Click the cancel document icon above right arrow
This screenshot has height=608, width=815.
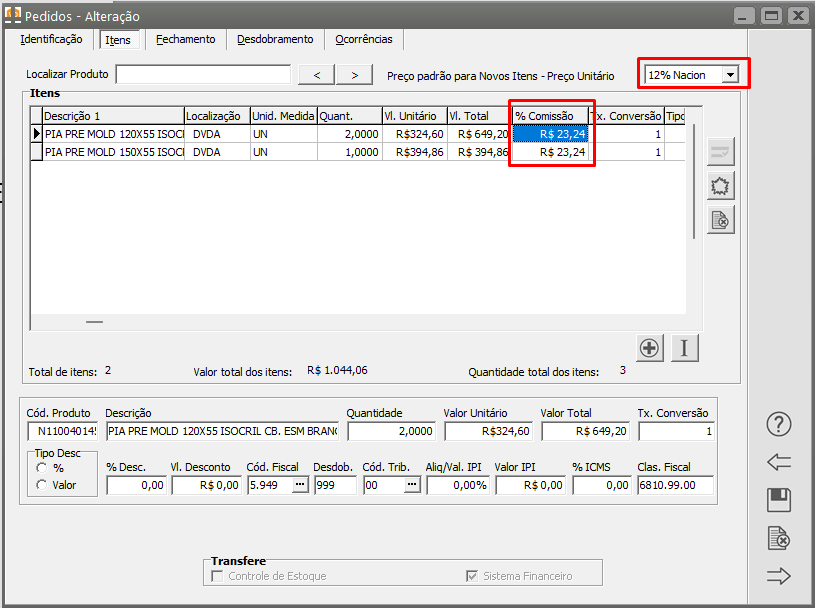coord(779,538)
